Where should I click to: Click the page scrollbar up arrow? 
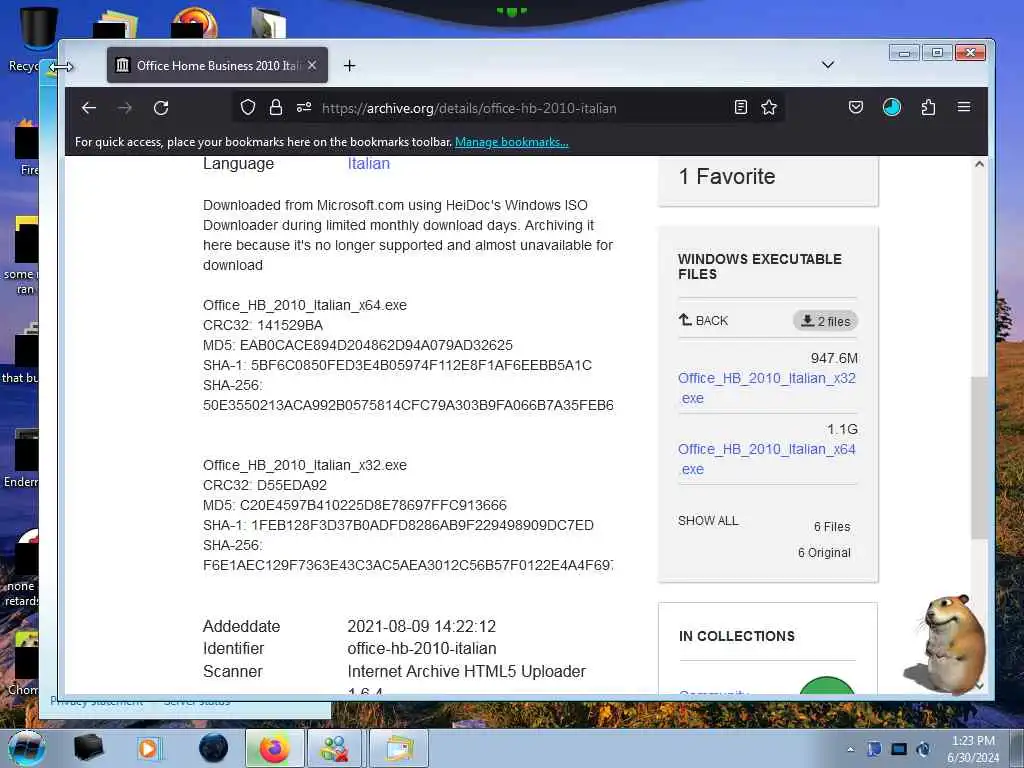(979, 165)
